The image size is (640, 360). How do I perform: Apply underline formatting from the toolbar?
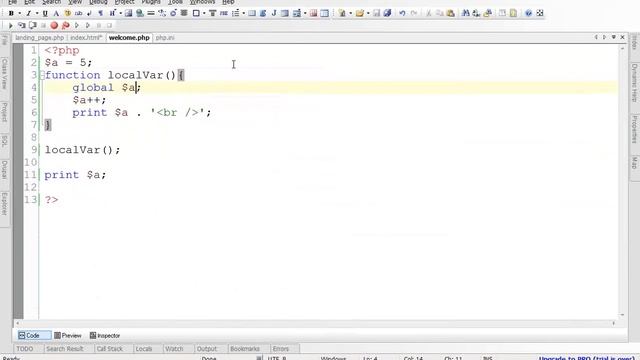[x=45, y=13]
